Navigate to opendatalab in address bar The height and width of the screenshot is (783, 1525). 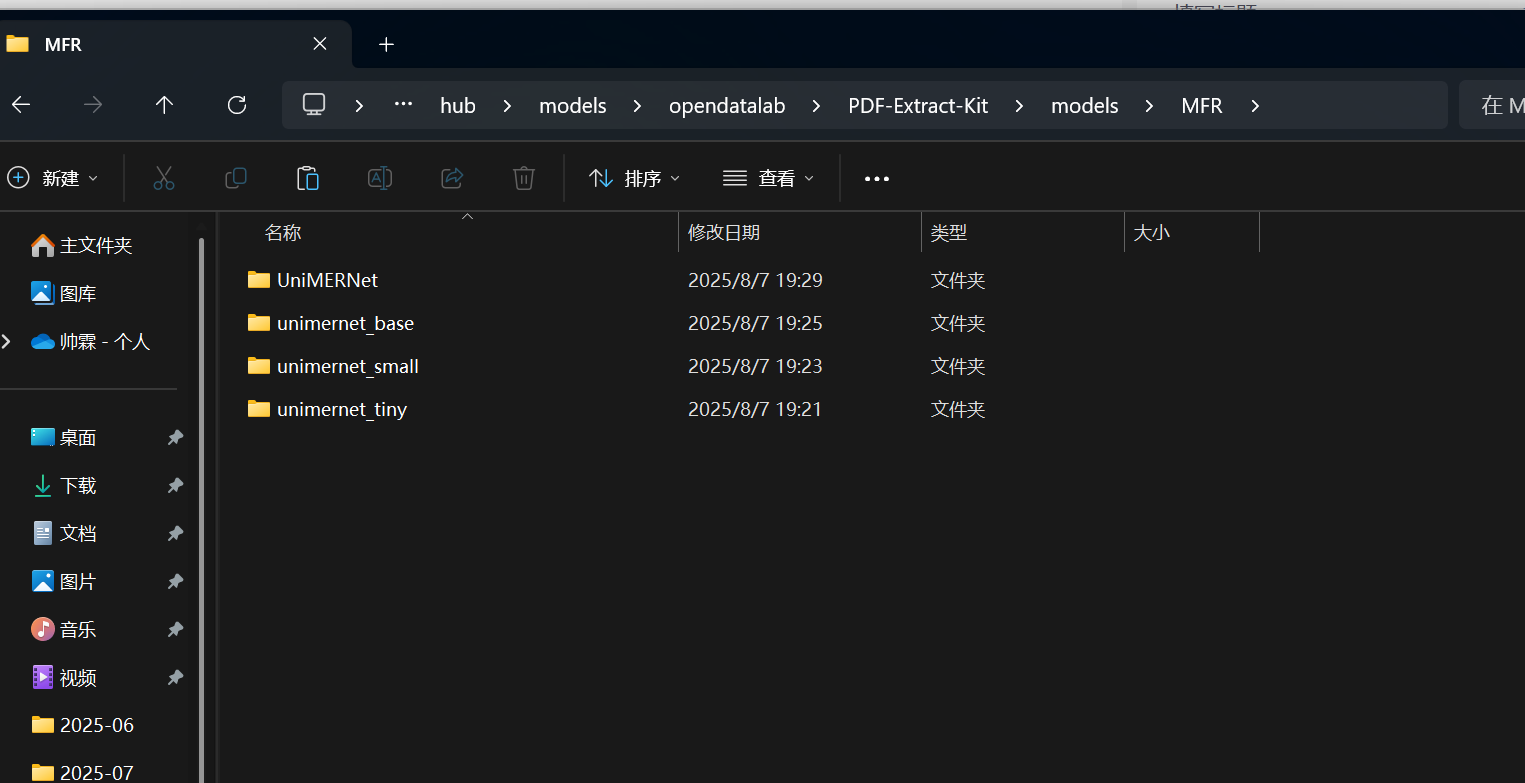[727, 106]
